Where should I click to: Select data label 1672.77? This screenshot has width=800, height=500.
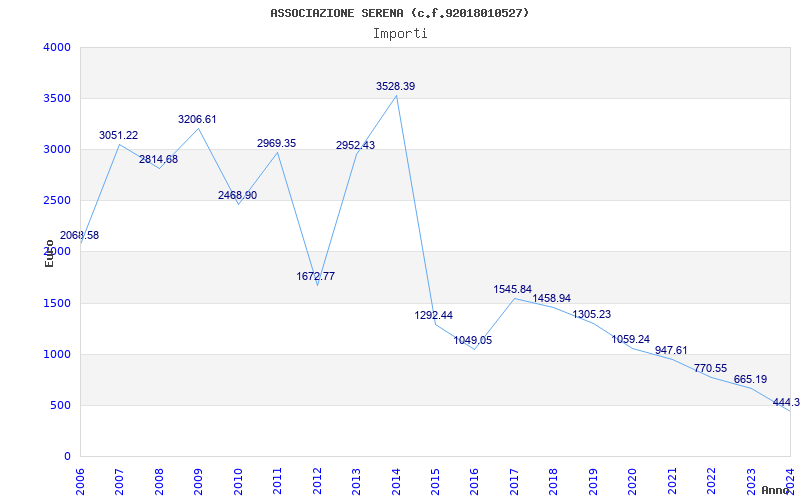316,277
